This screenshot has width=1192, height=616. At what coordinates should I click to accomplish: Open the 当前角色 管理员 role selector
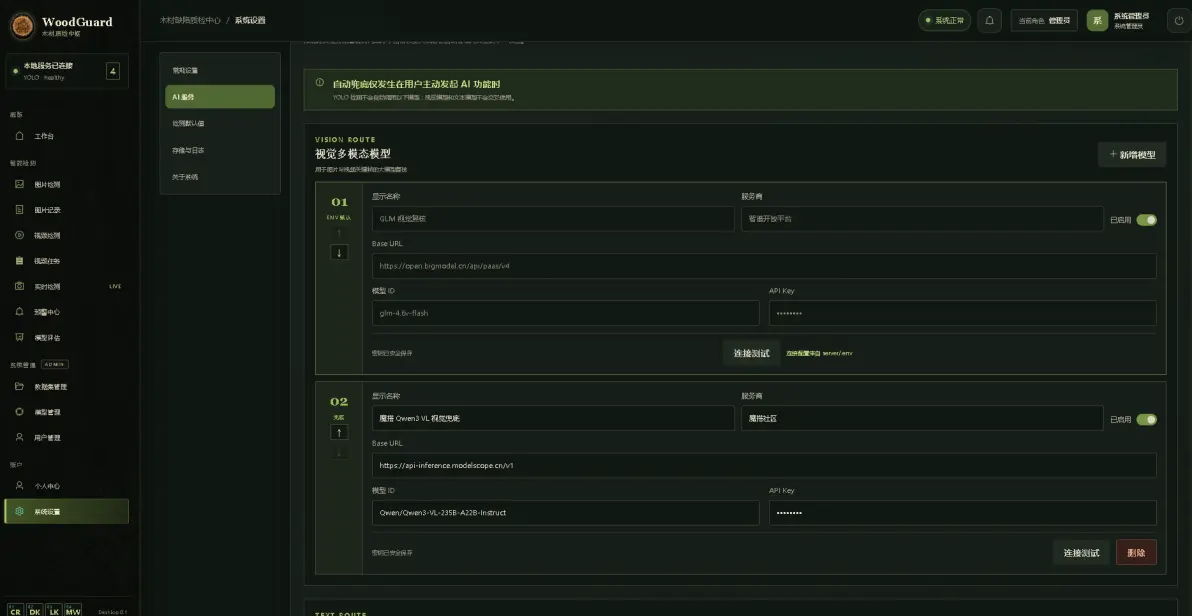1044,21
